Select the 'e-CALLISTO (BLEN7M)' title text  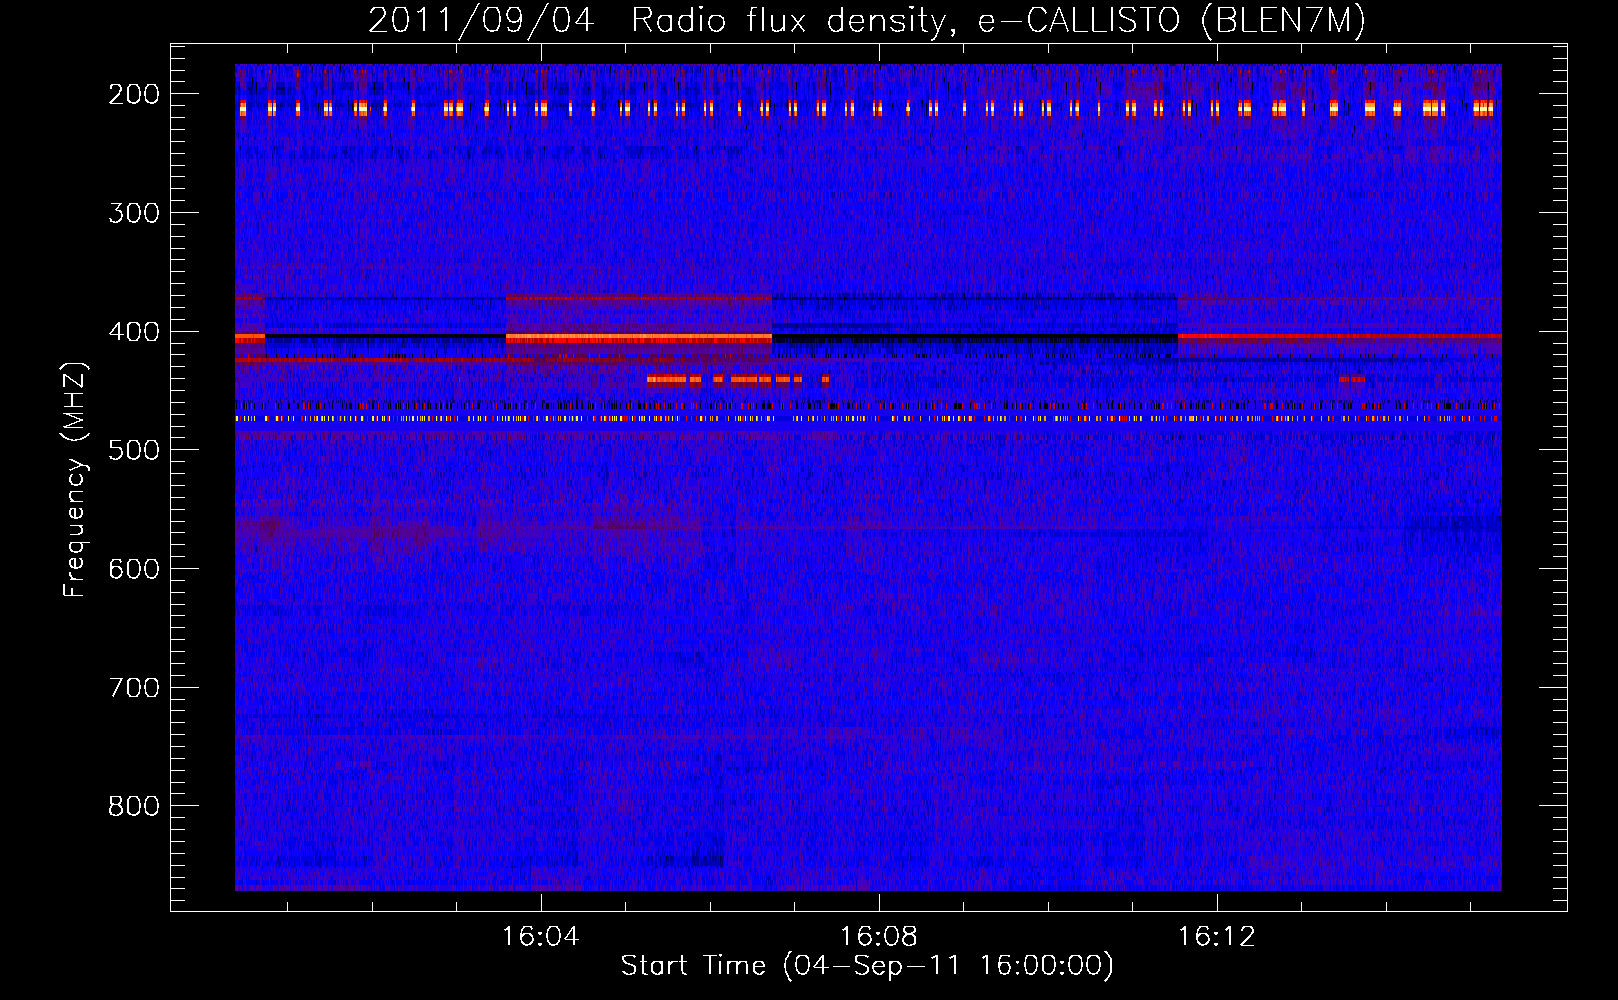(x=1172, y=20)
